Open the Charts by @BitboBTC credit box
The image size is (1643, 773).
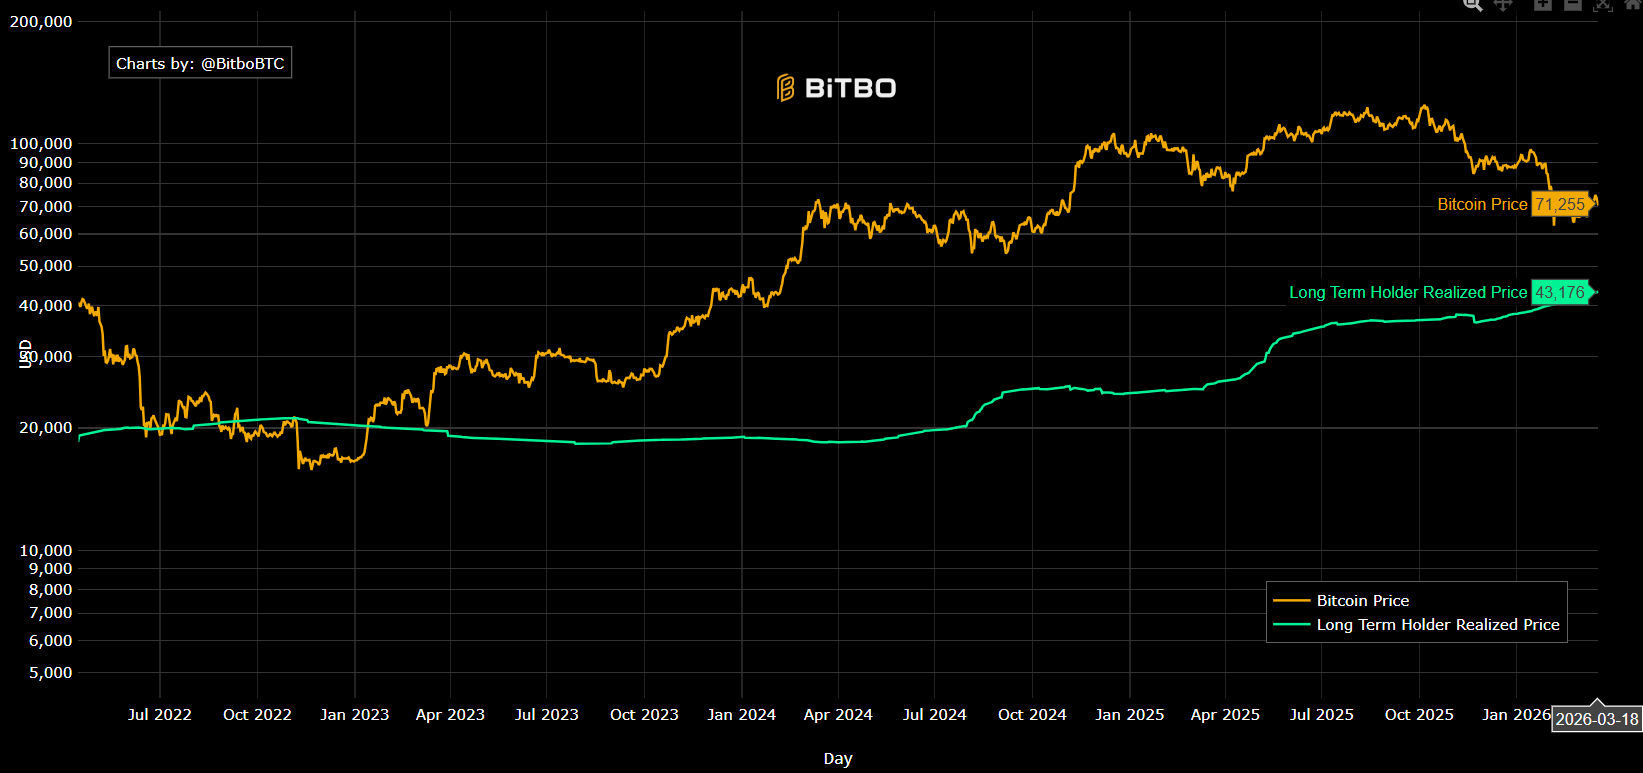coord(200,63)
